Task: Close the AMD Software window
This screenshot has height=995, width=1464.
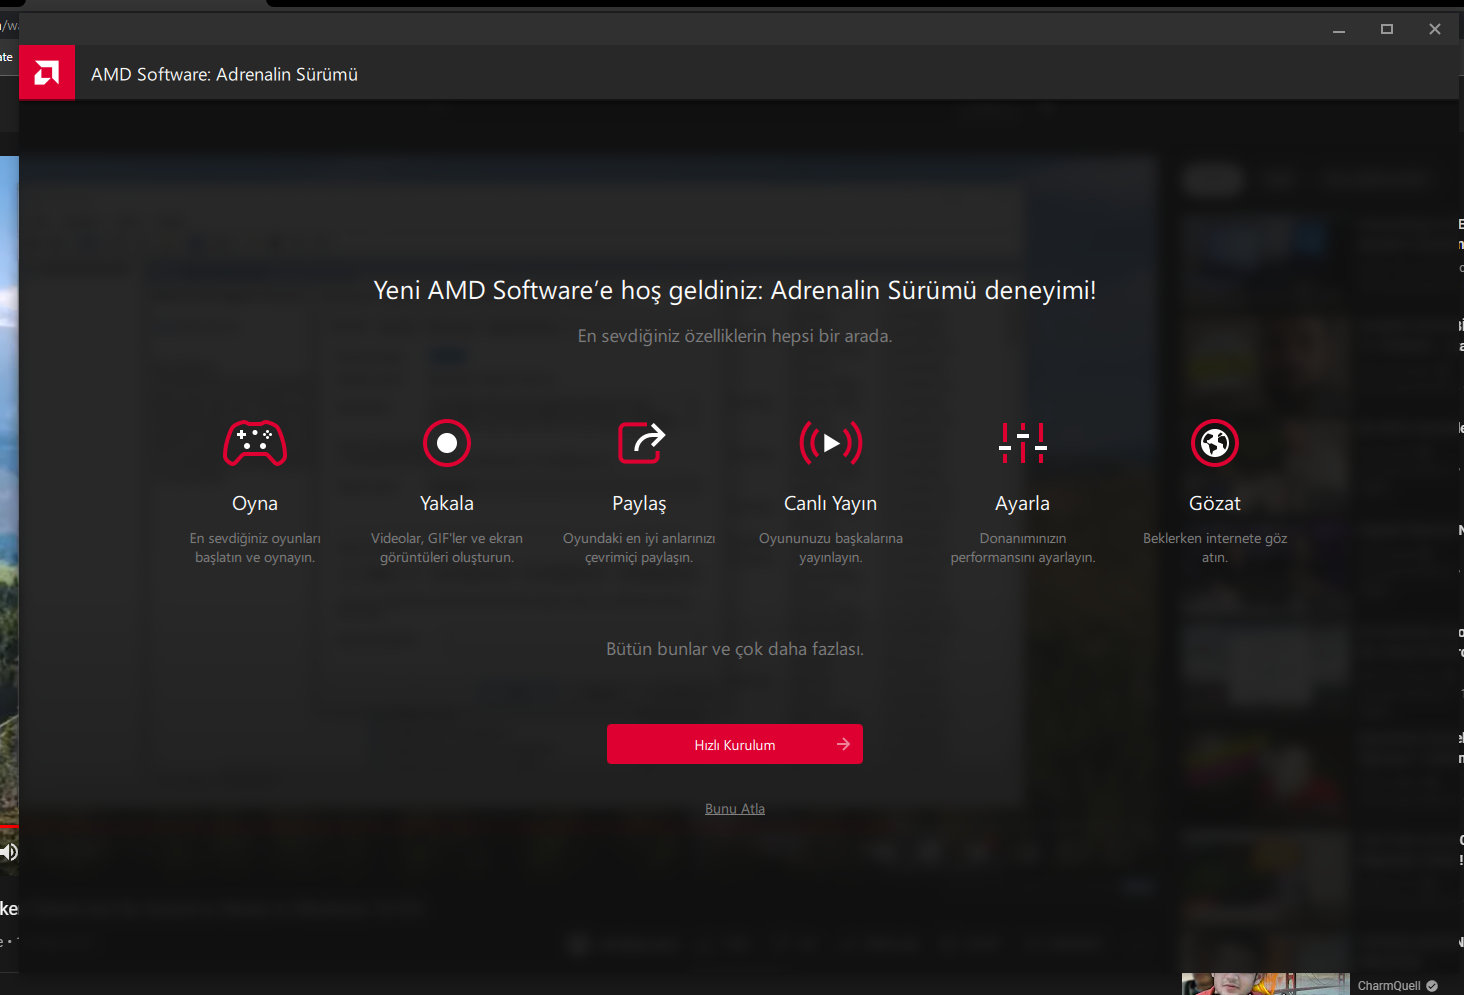Action: [1435, 29]
